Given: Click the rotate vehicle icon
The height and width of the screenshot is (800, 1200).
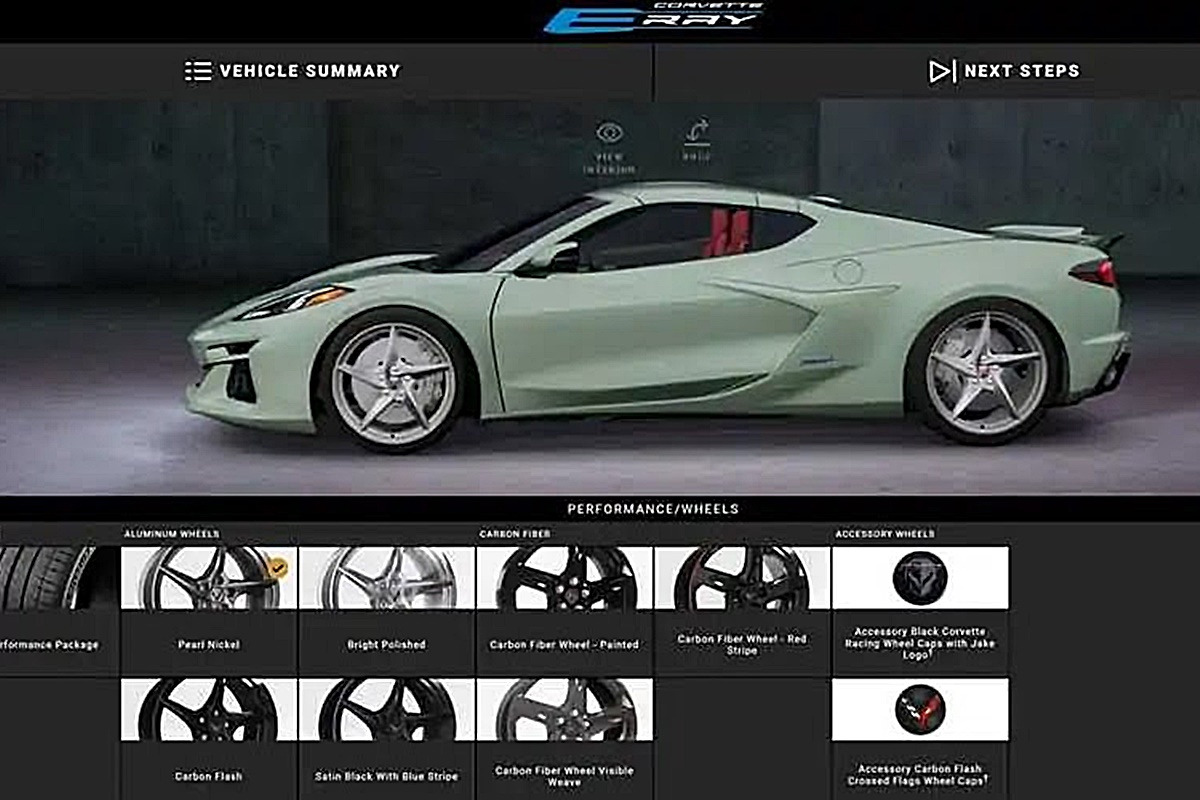Looking at the screenshot, I should pyautogui.click(x=697, y=132).
